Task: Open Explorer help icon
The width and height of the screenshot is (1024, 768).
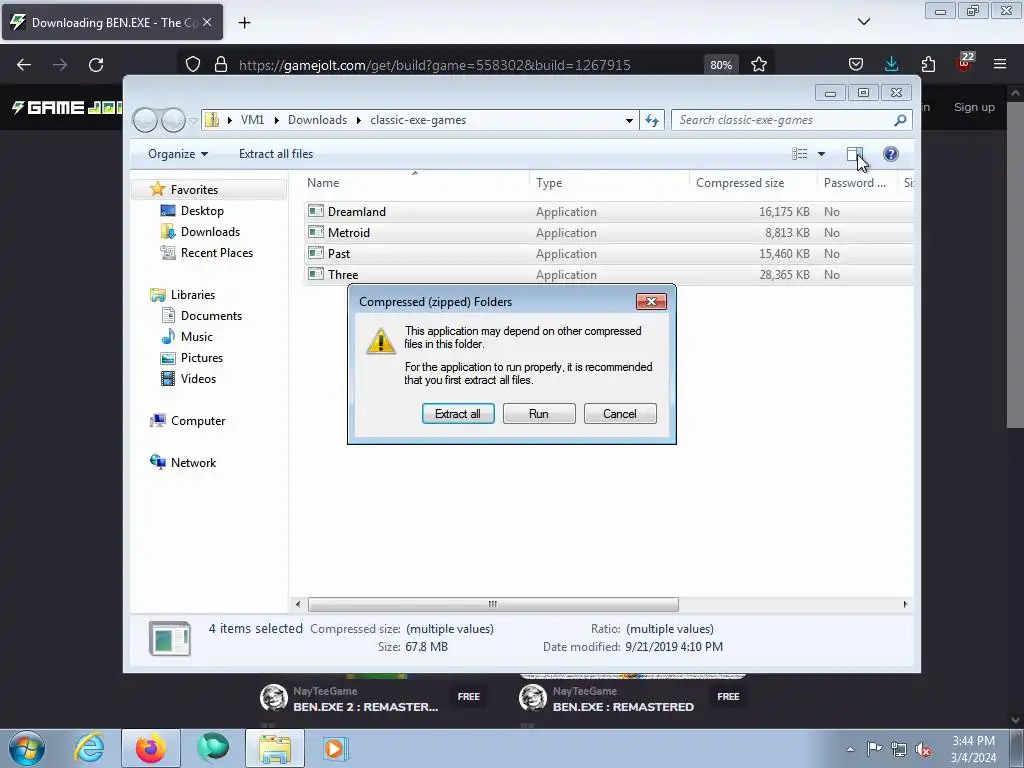Action: coord(891,154)
